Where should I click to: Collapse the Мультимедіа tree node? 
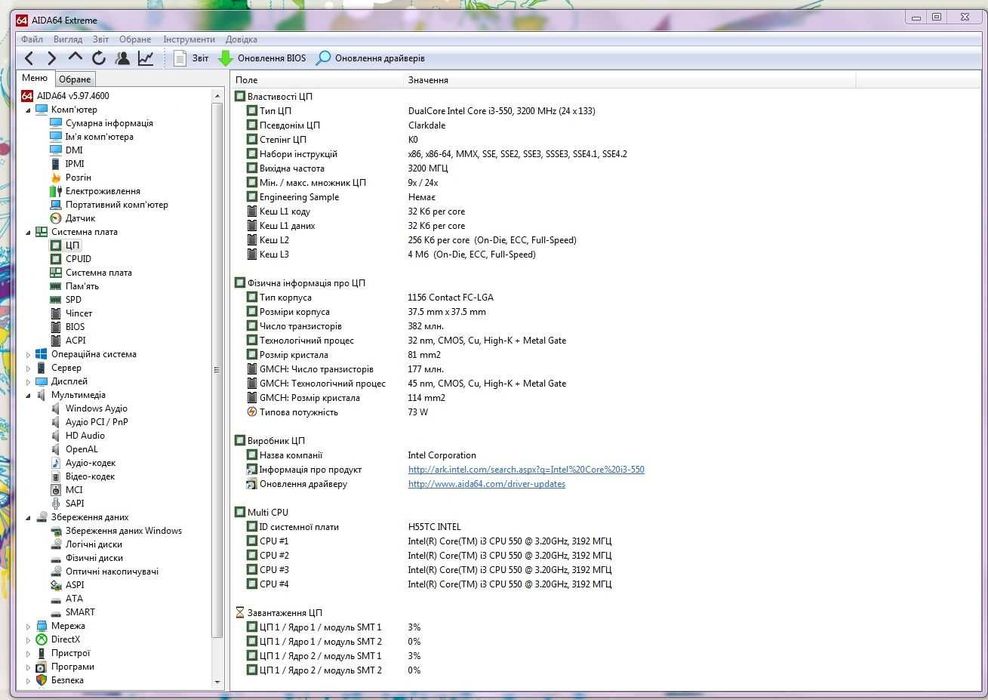coord(28,396)
